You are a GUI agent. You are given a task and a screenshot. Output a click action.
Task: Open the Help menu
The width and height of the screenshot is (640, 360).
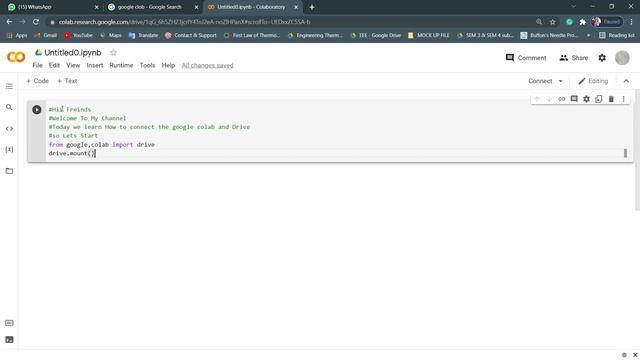click(168, 65)
